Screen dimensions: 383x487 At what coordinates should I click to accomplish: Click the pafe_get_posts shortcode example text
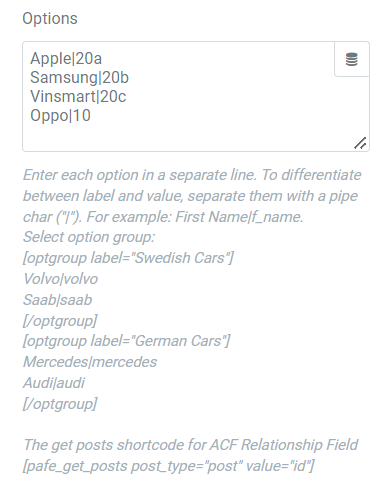[168, 466]
